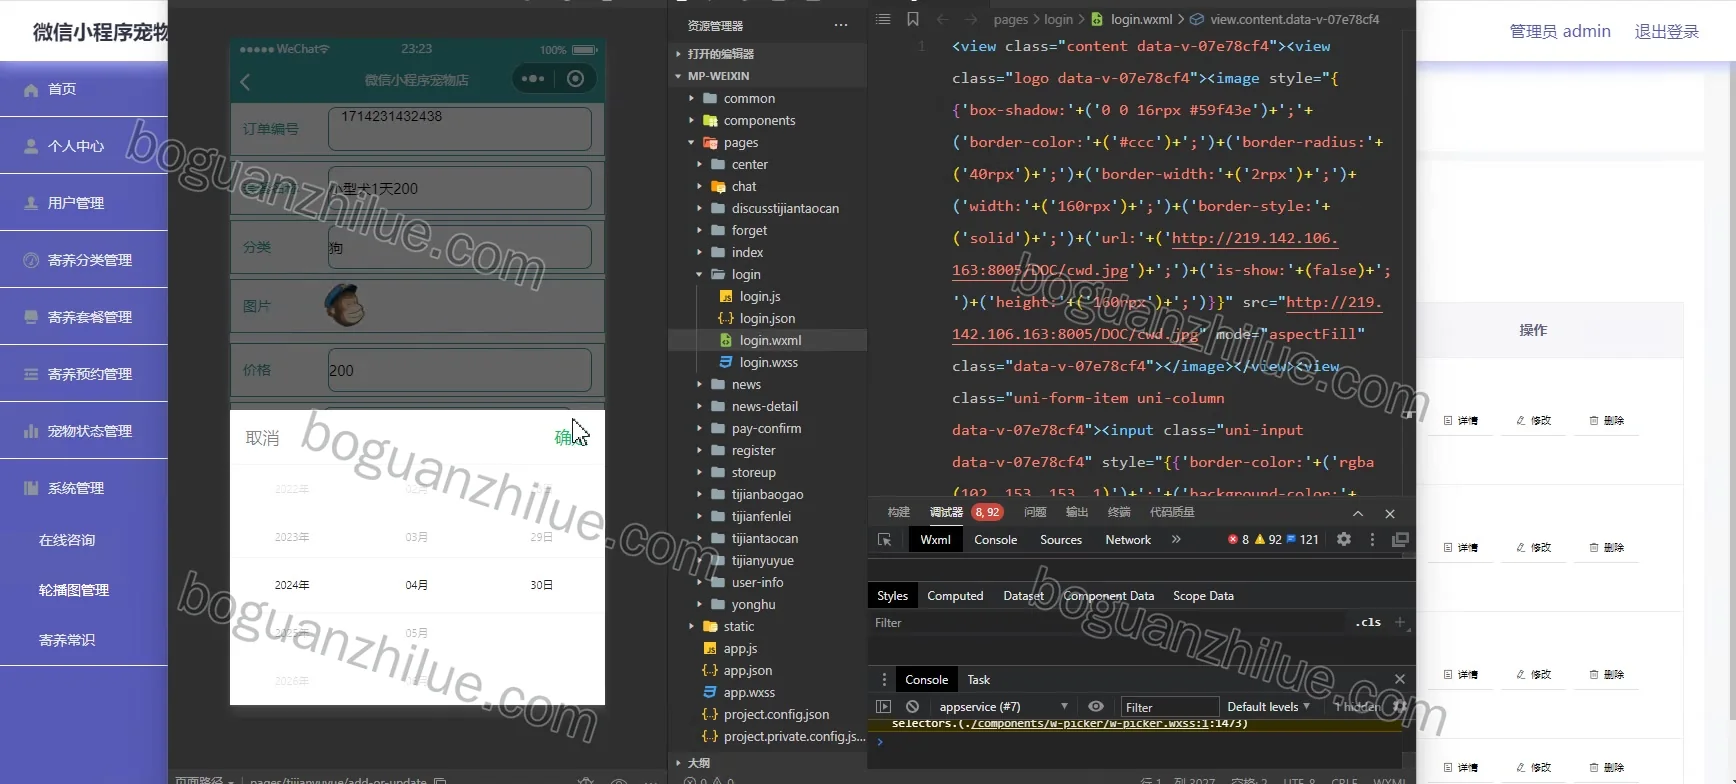Click the element inspector picker icon in devtools
Viewport: 1736px width, 784px height.
point(885,540)
